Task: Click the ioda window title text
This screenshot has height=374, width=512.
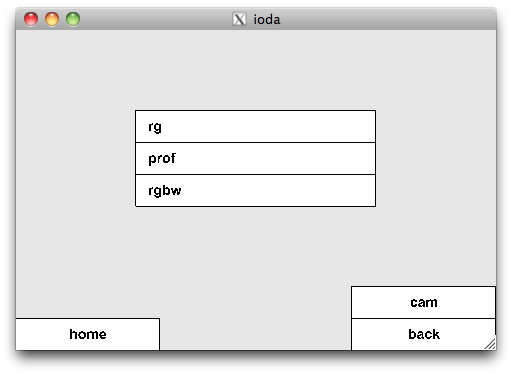Action: coord(267,20)
